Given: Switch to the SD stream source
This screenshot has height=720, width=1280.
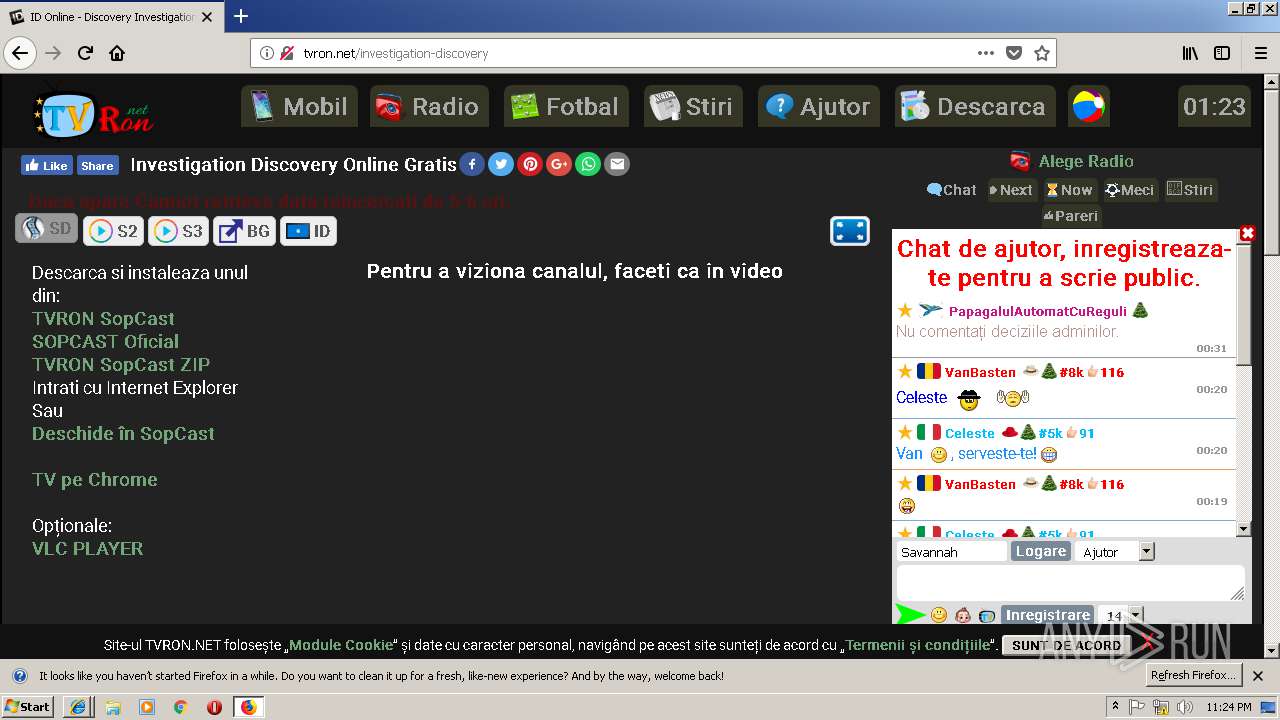Looking at the screenshot, I should pyautogui.click(x=47, y=229).
